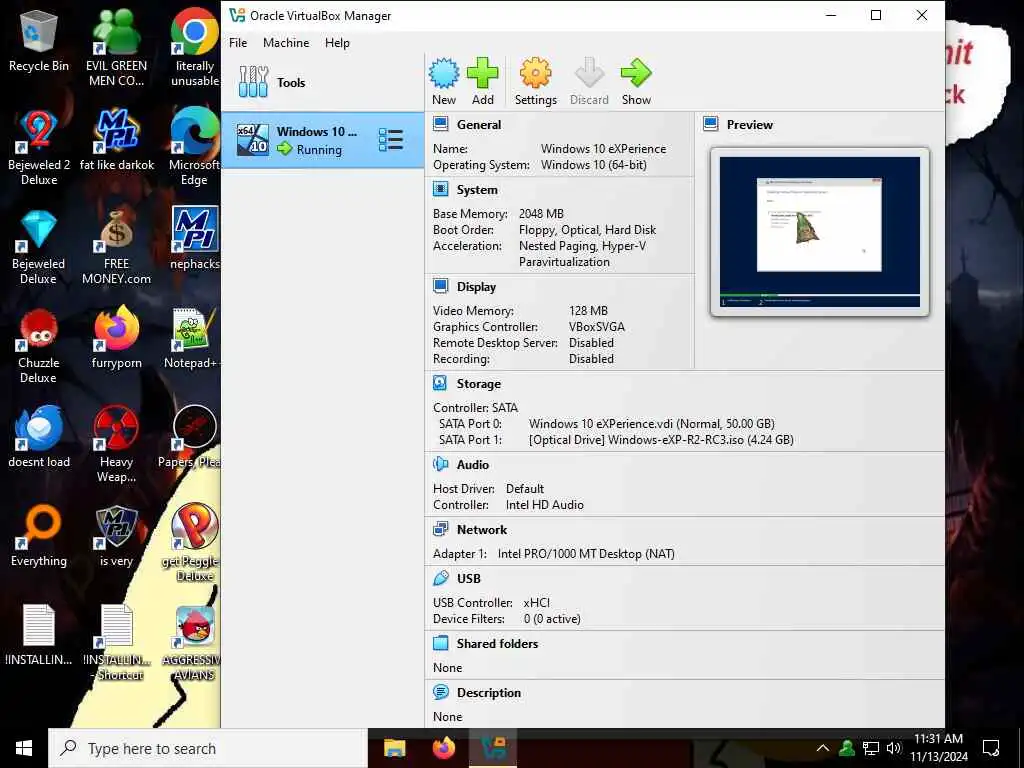Click the Bejeweled 2 Deluxe desktop icon
The height and width of the screenshot is (768, 1024).
pos(39,147)
